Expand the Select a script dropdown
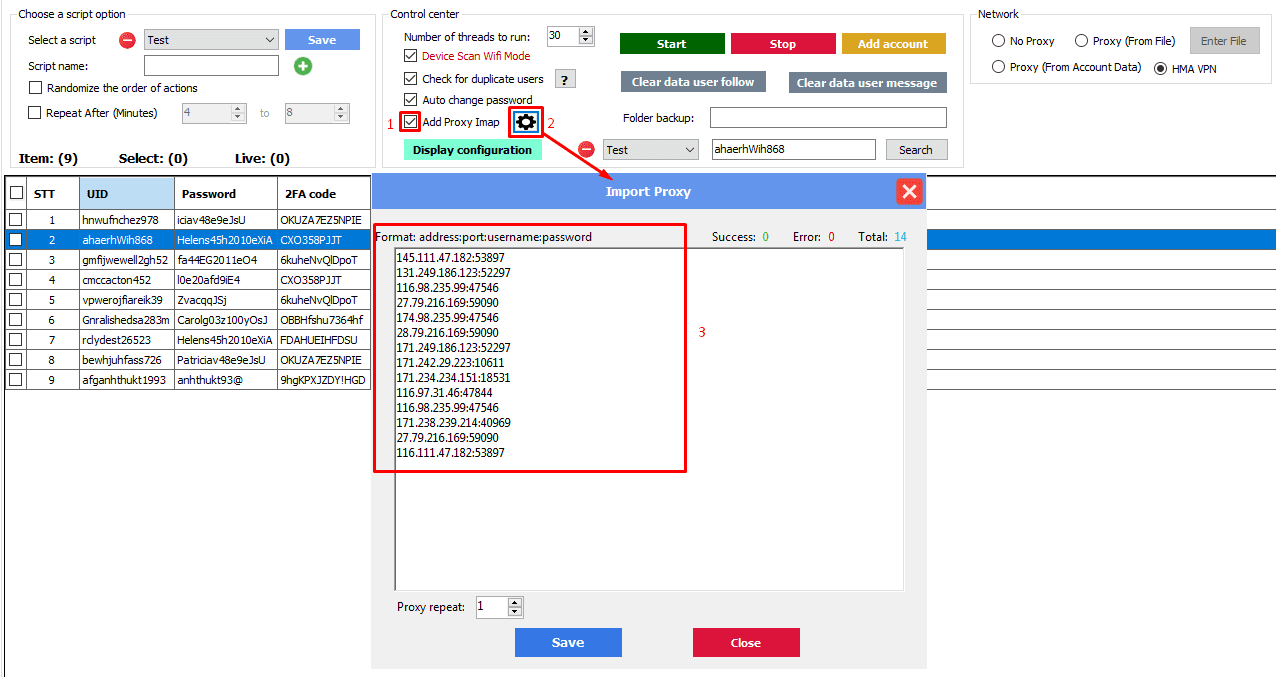This screenshot has width=1276, height=677. pos(269,40)
